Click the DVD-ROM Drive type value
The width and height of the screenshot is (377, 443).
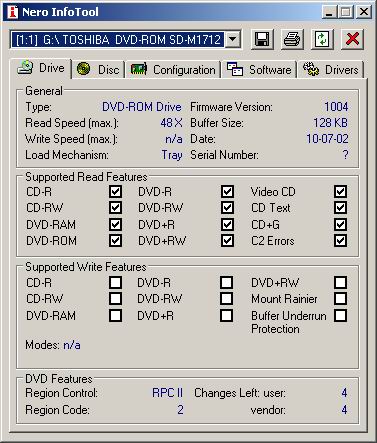coord(142,107)
